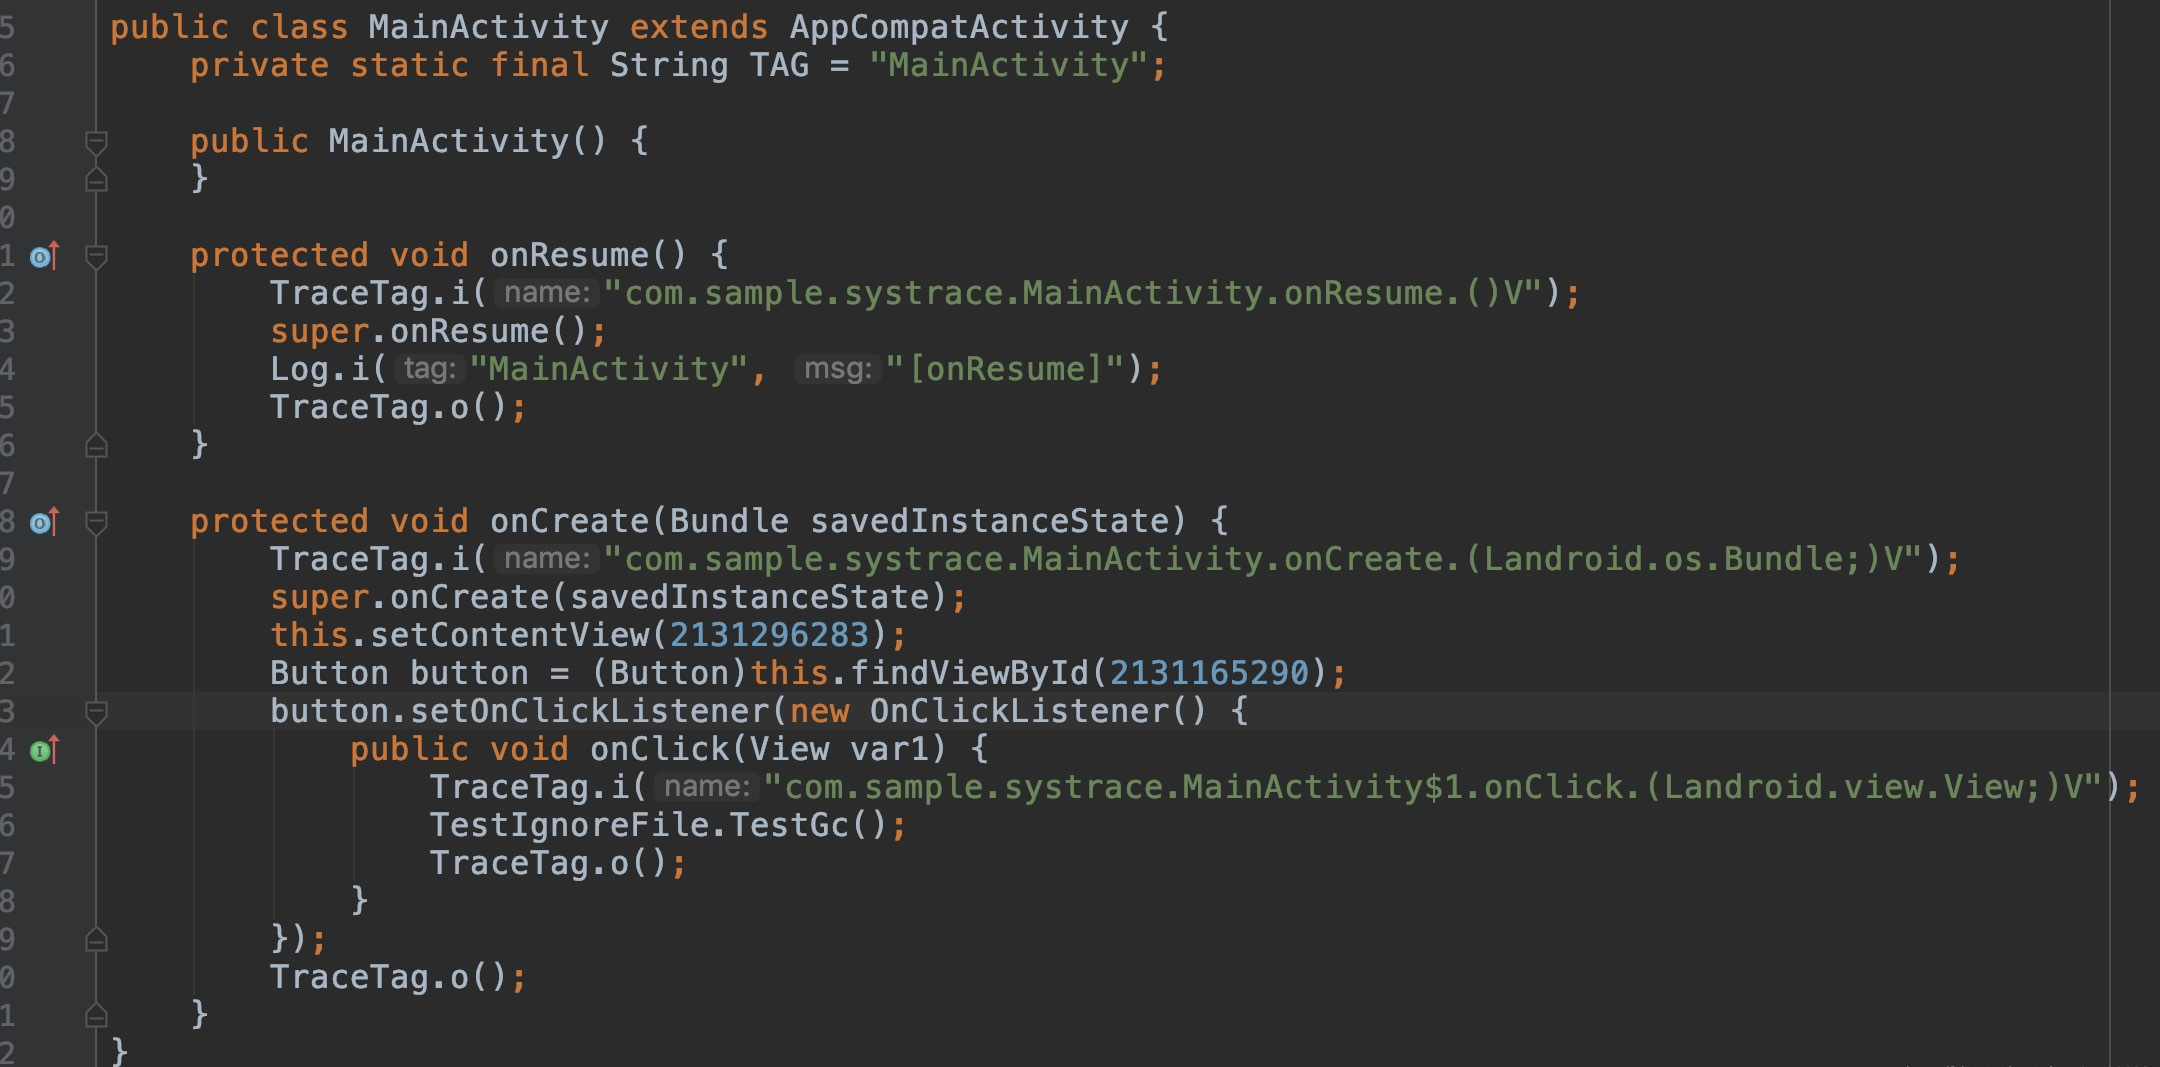Collapse the onResume method fold marker
This screenshot has width=2160, height=1067.
[96, 257]
